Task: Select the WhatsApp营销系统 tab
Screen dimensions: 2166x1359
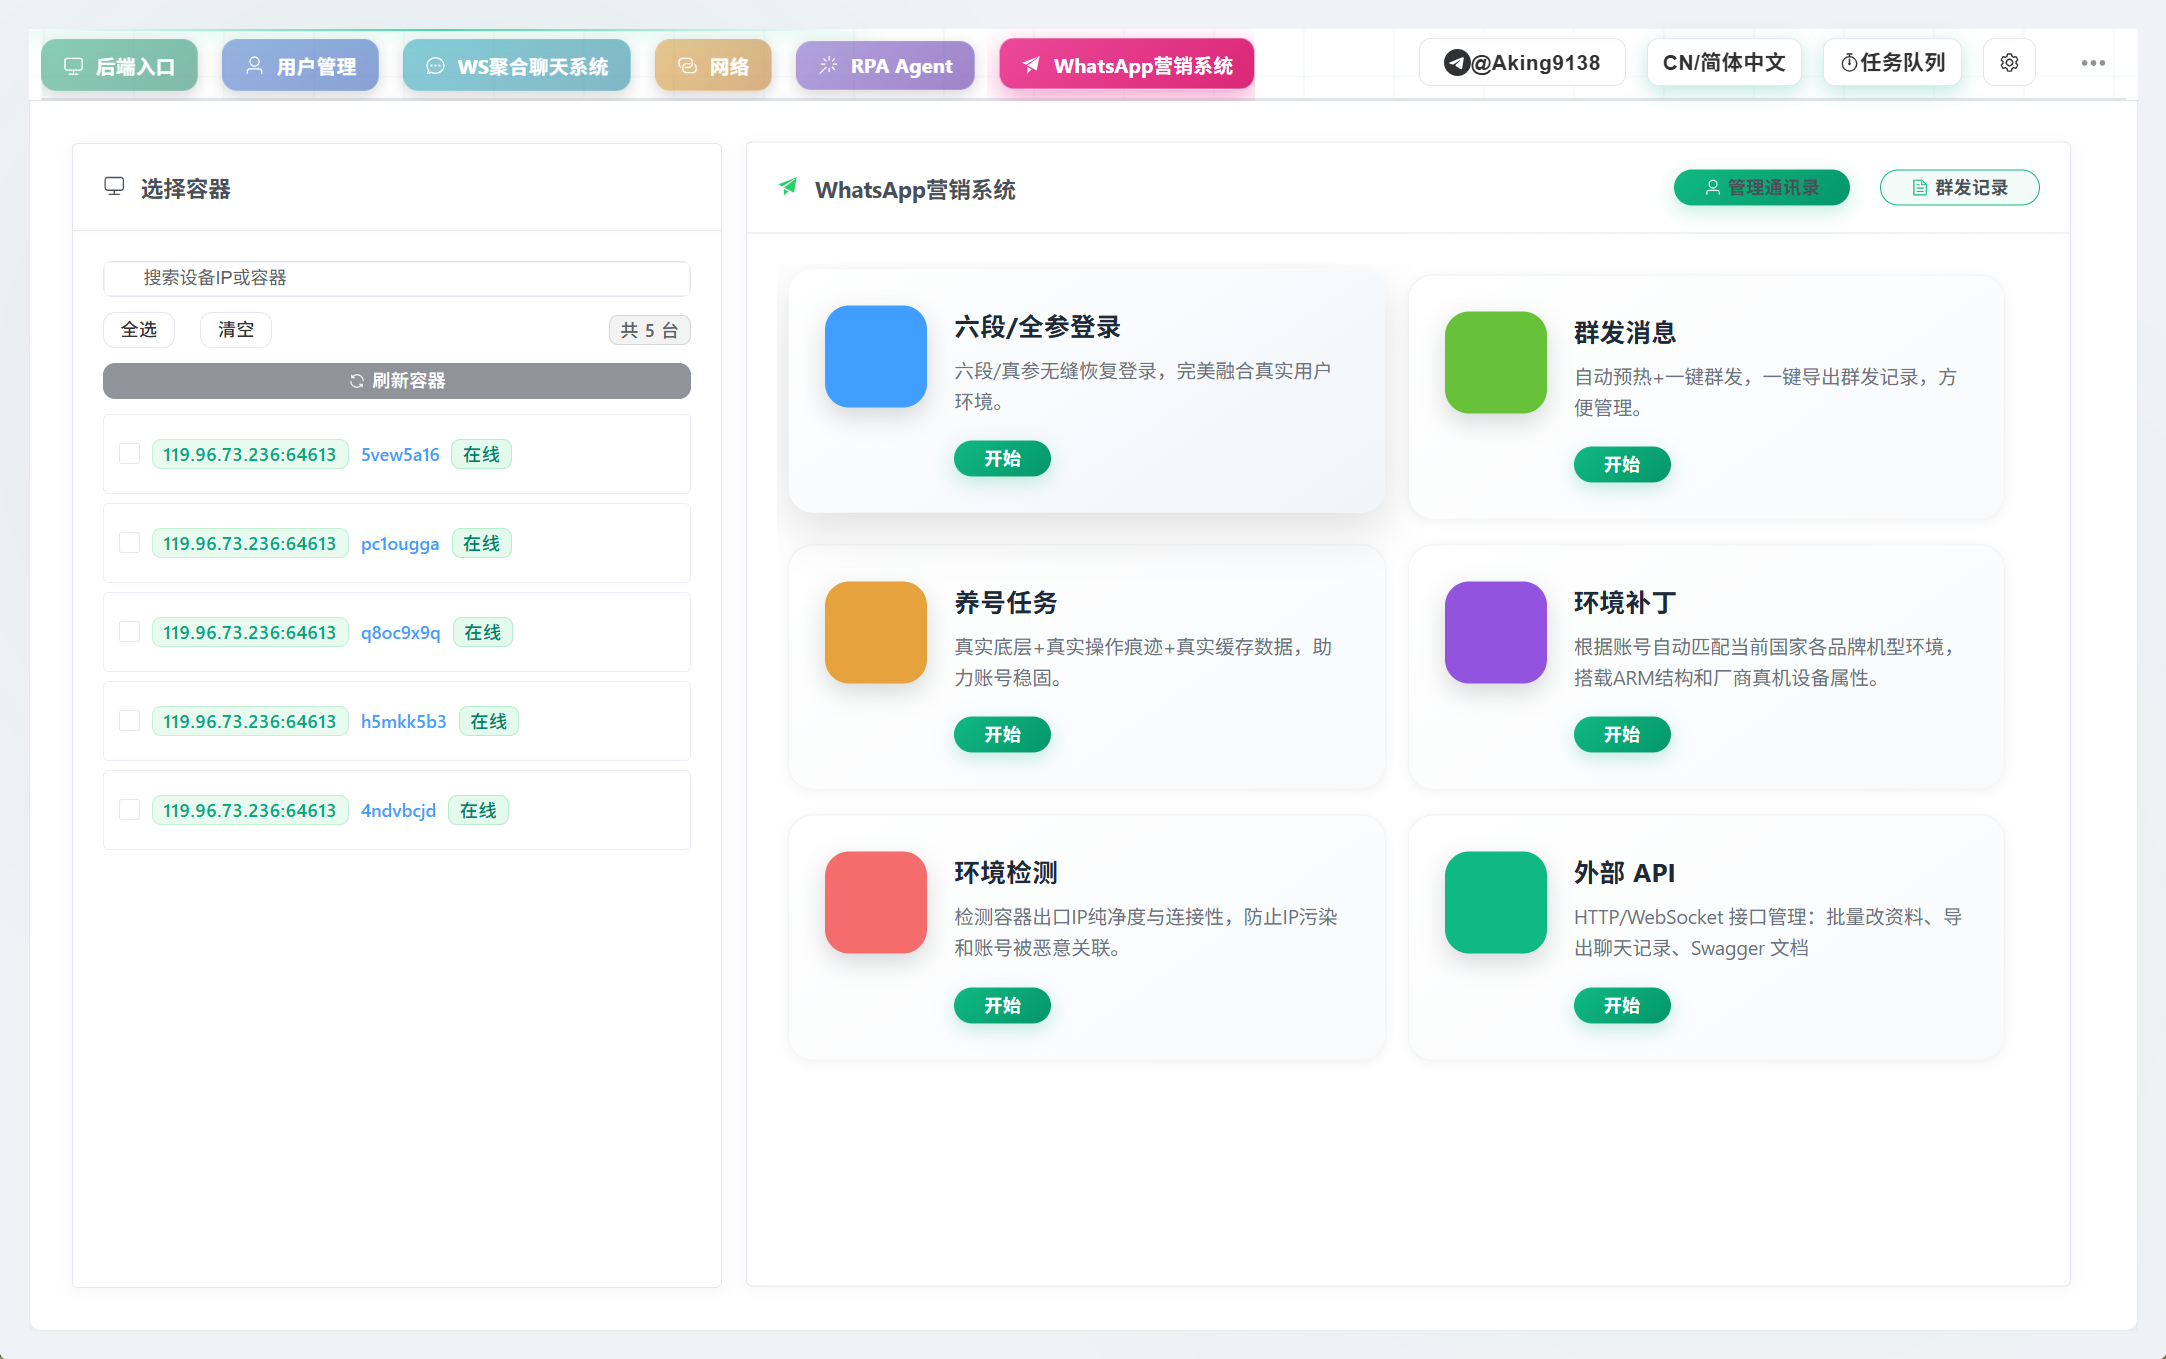Action: click(x=1127, y=65)
